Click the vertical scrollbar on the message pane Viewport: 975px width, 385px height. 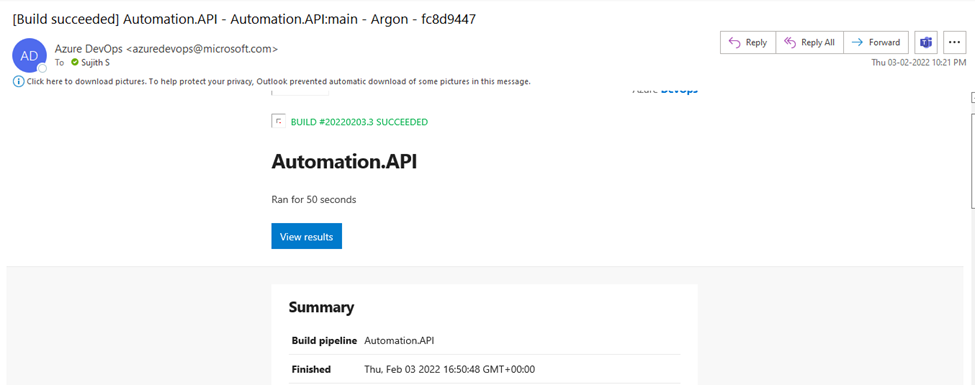[x=973, y=162]
